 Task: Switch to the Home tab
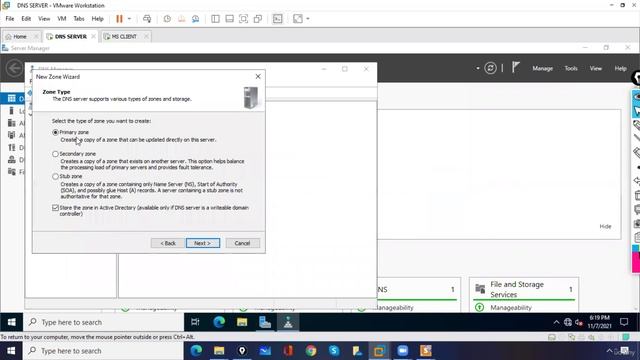pos(19,37)
